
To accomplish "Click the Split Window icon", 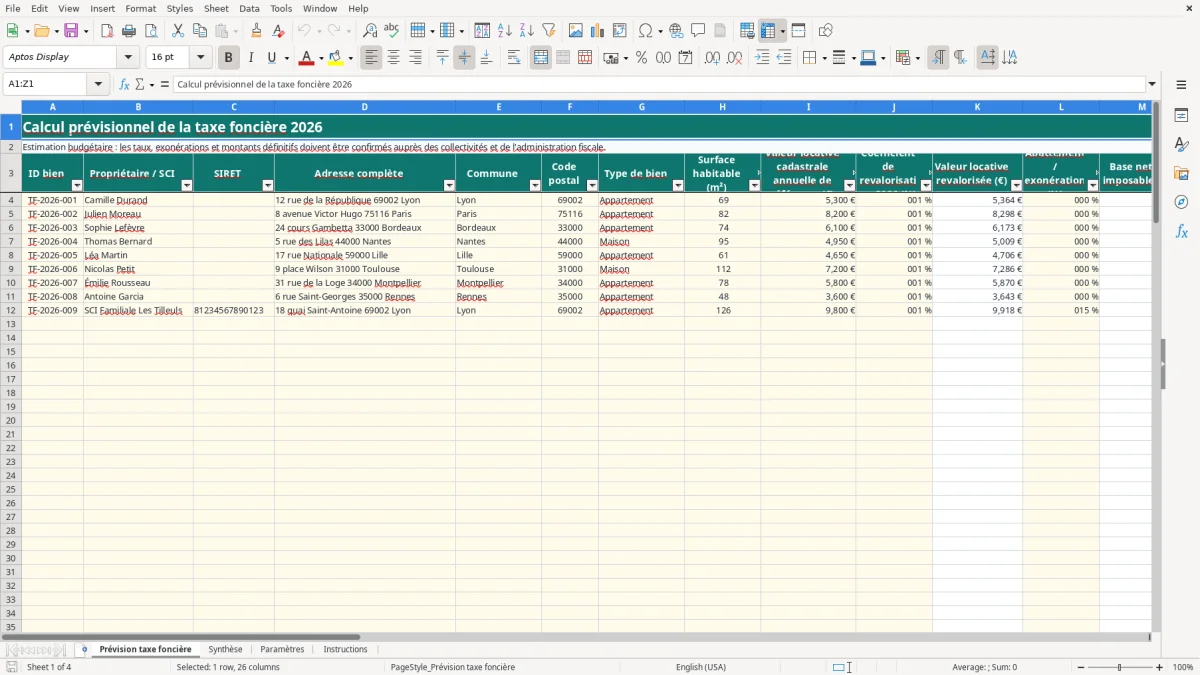I will tap(799, 31).
